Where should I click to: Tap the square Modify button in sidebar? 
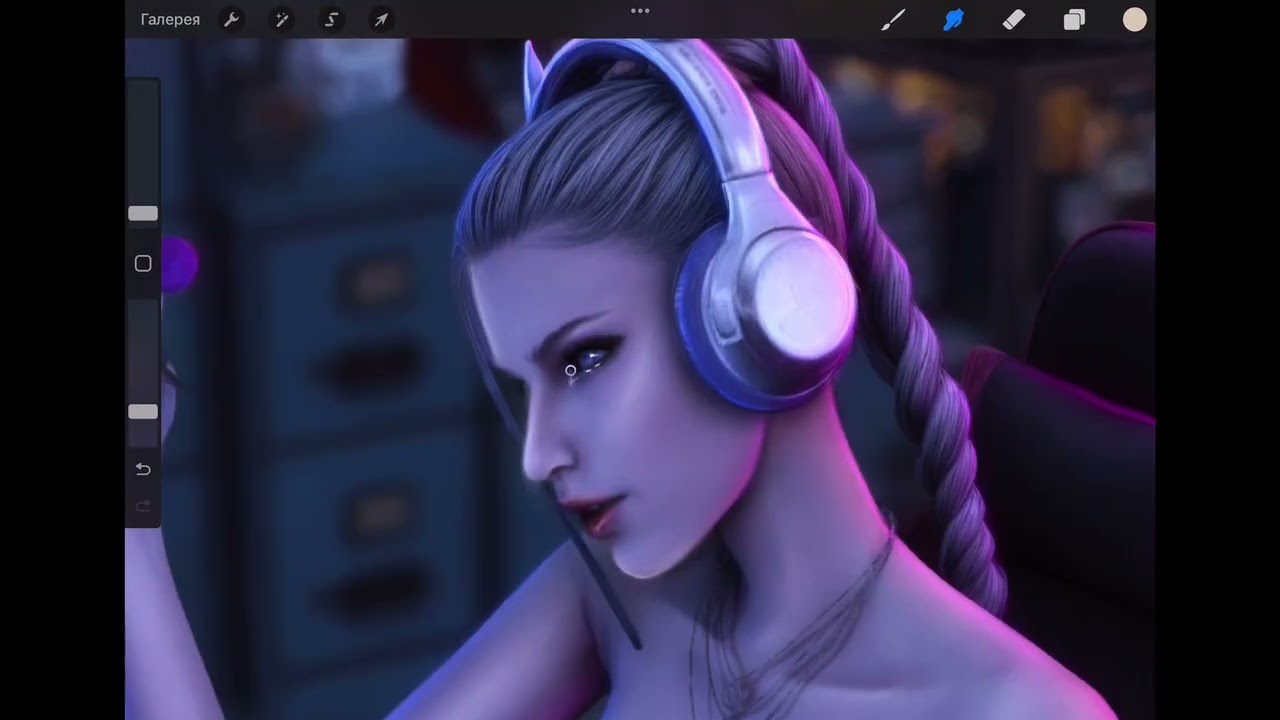pos(143,263)
